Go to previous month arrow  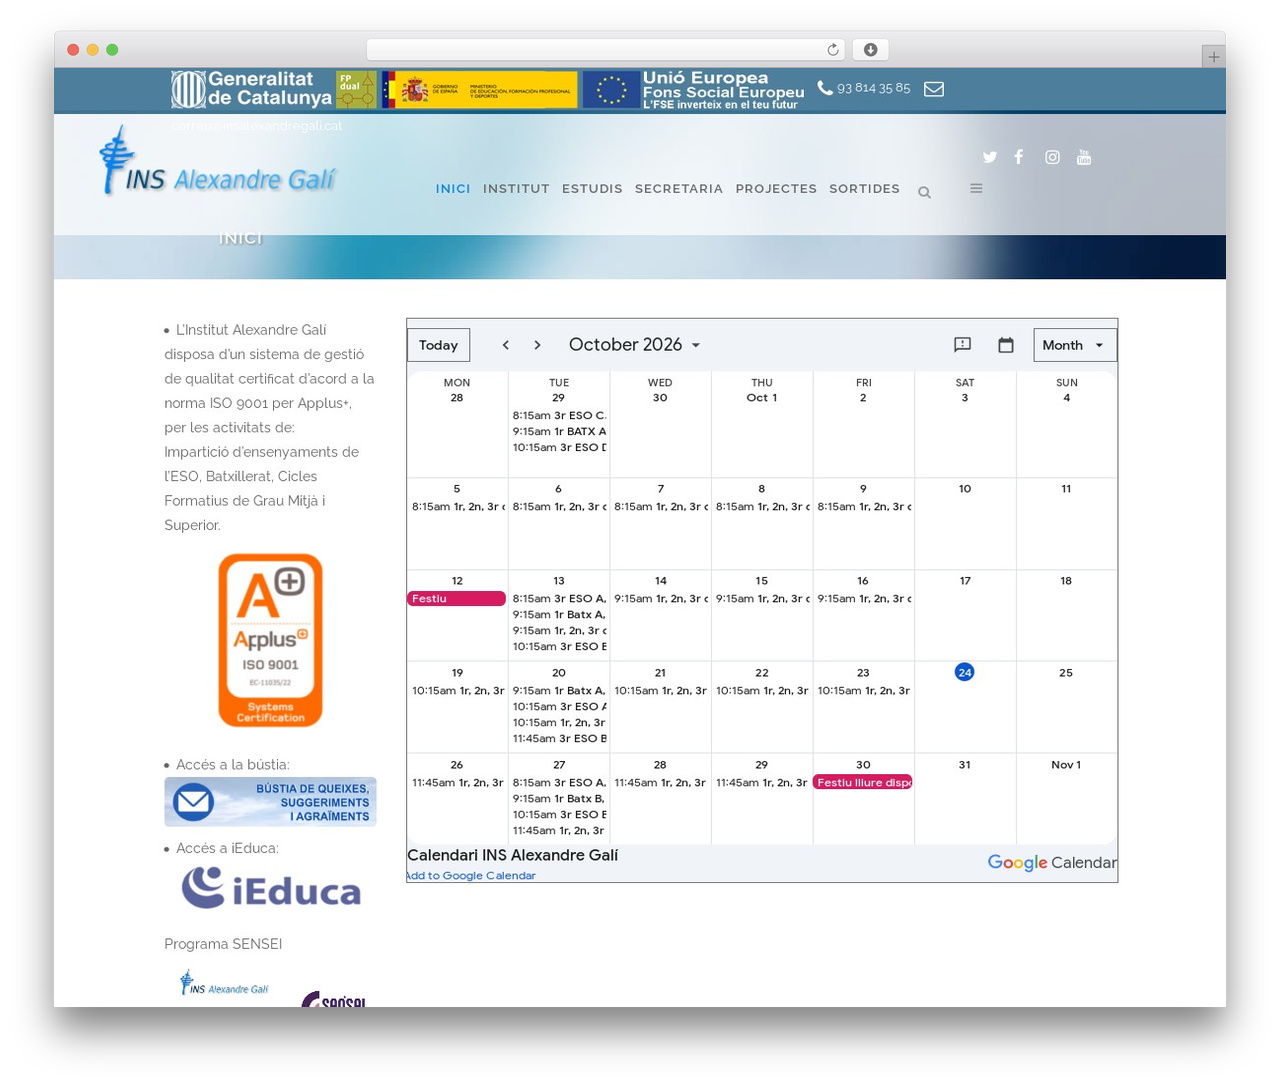[506, 345]
